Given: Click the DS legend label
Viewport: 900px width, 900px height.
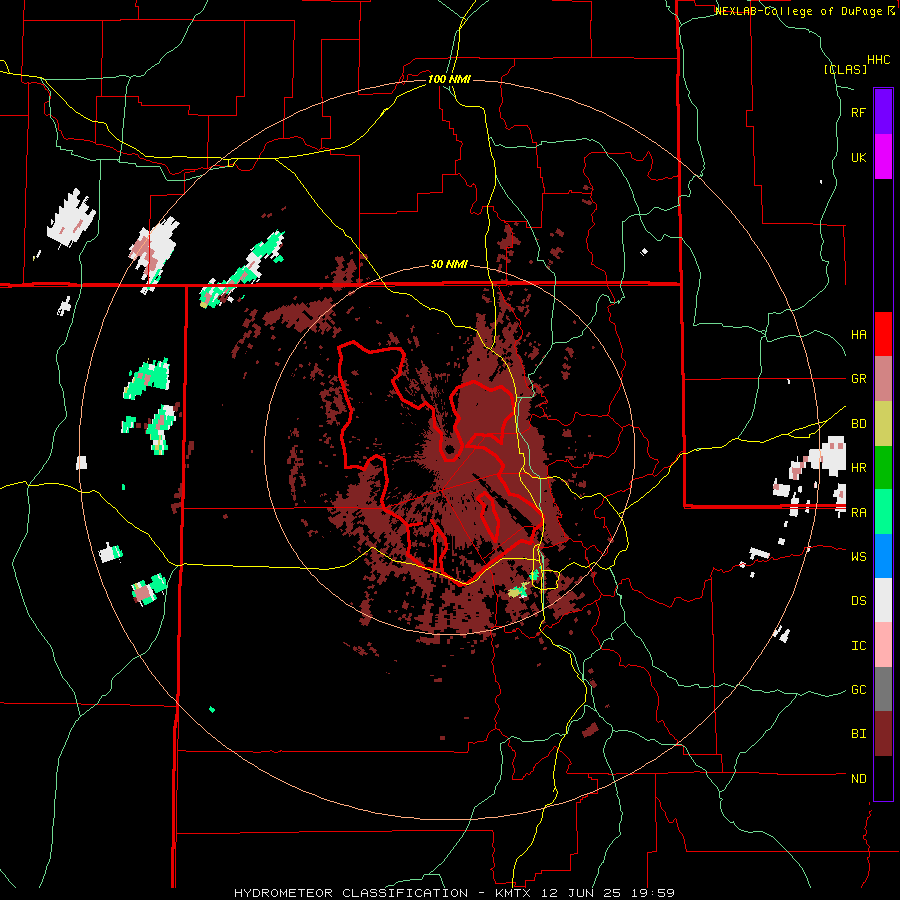Looking at the screenshot, I should pyautogui.click(x=858, y=601).
